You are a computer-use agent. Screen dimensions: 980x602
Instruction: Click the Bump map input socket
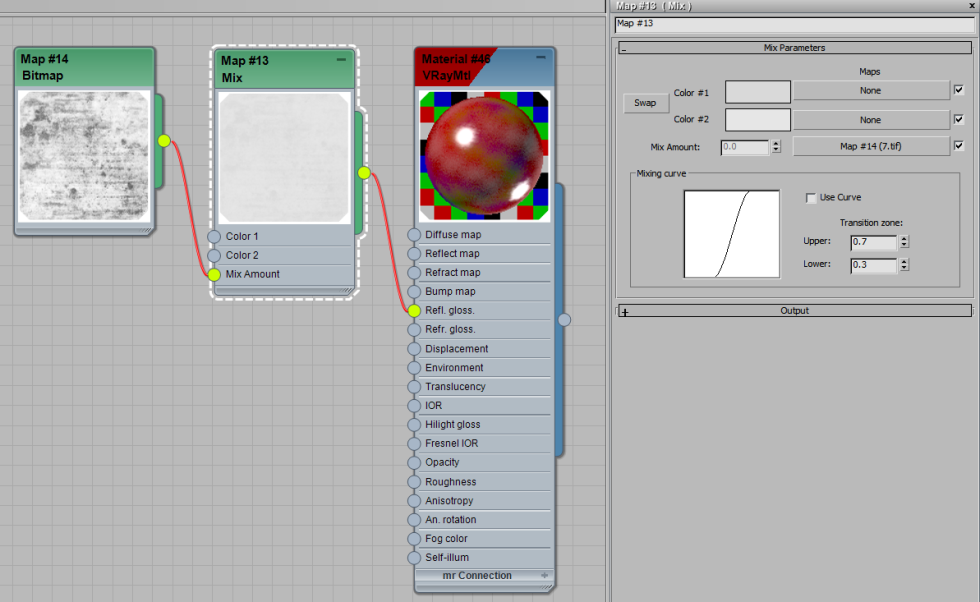click(x=414, y=292)
